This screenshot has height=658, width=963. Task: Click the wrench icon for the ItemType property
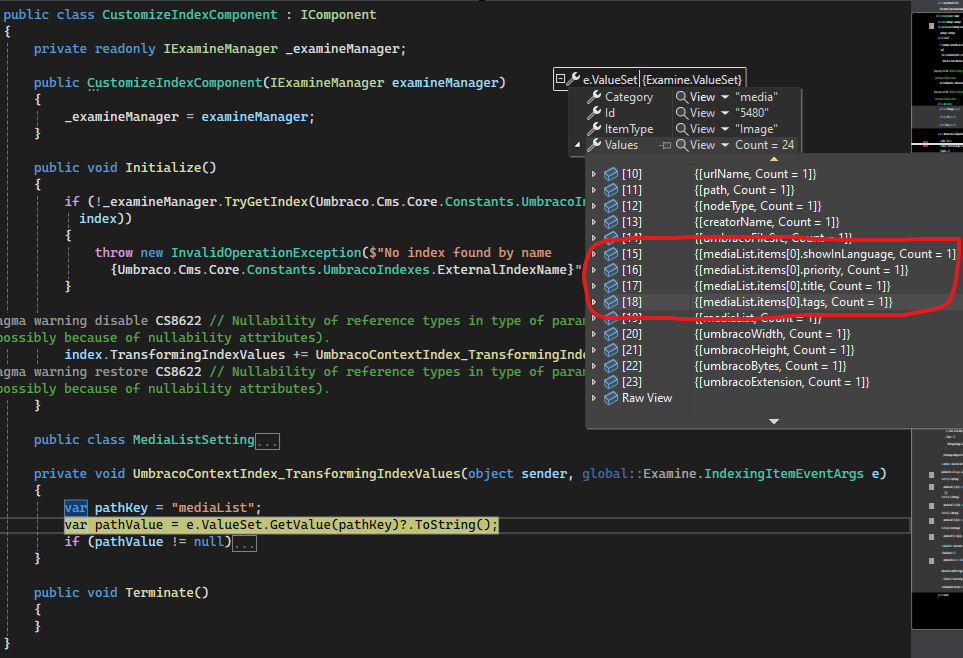tap(594, 128)
